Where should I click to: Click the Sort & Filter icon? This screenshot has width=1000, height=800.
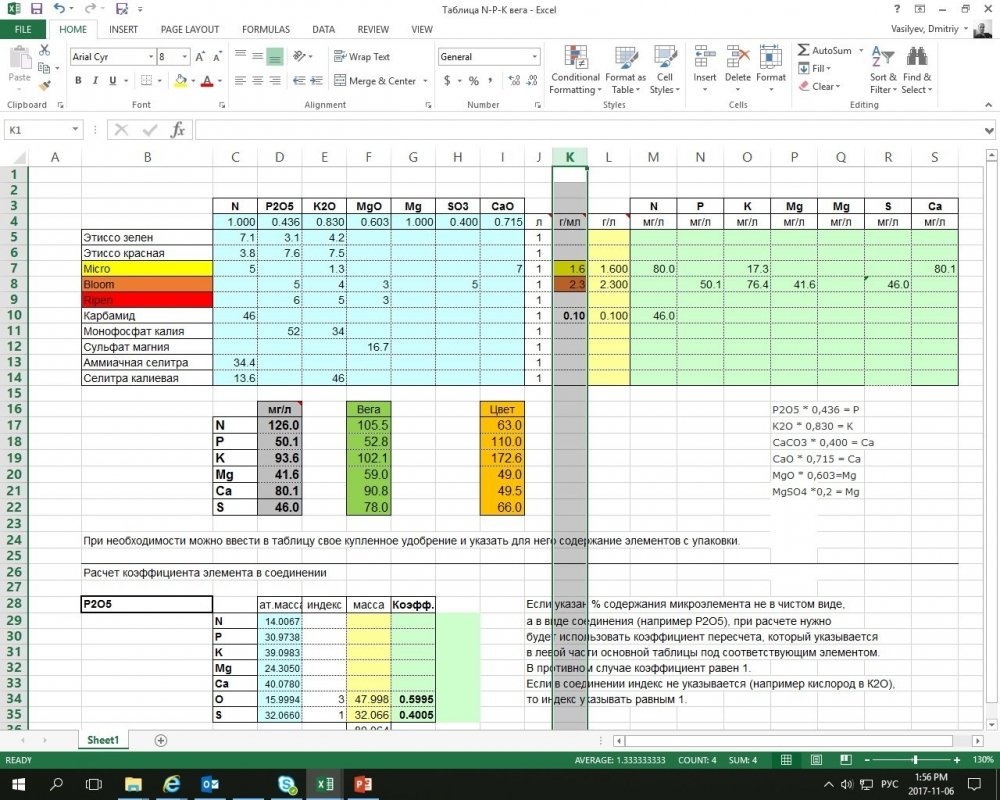click(x=883, y=56)
